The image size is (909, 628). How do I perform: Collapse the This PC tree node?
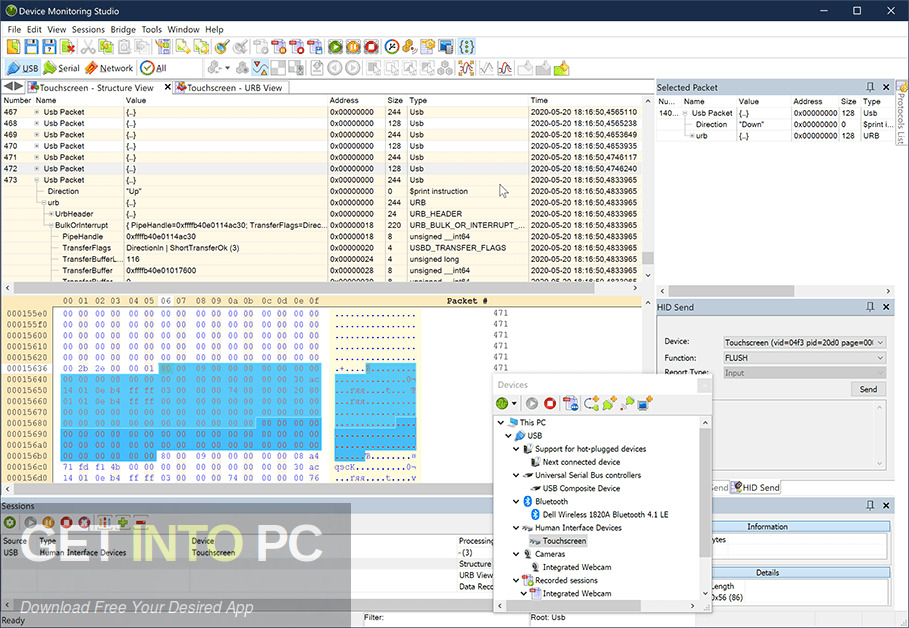click(501, 423)
